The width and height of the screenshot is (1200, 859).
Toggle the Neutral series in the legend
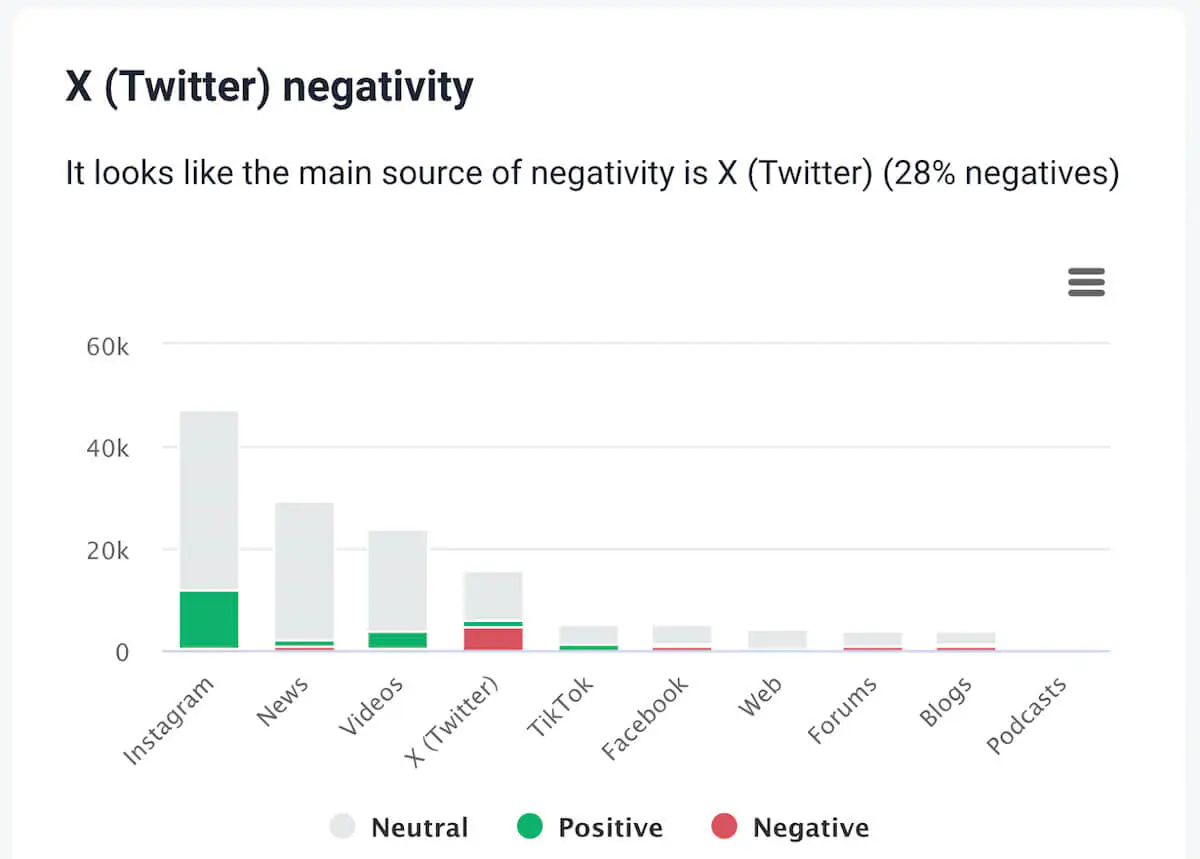click(419, 827)
